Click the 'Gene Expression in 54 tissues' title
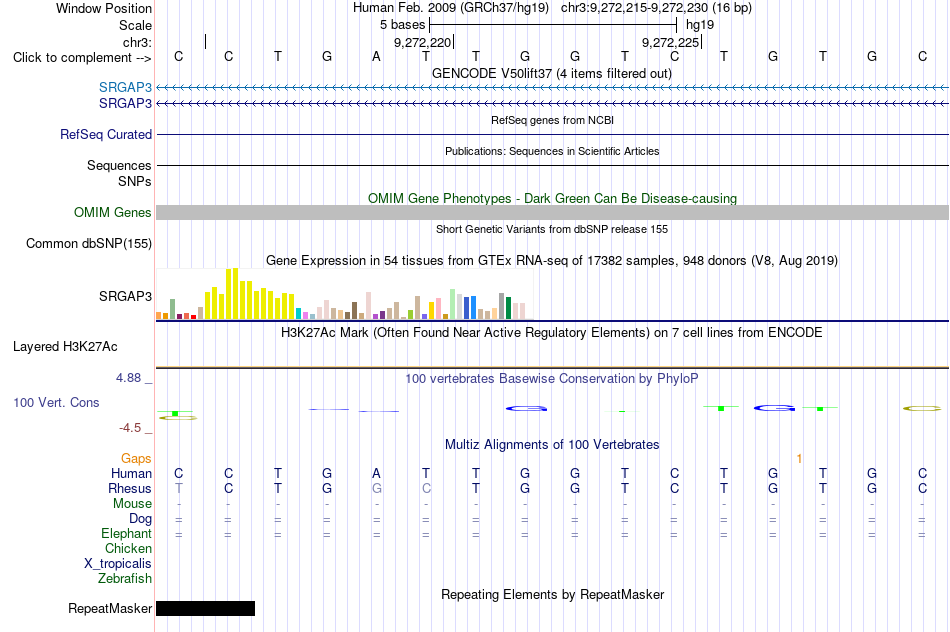The height and width of the screenshot is (632, 950). pos(552,261)
